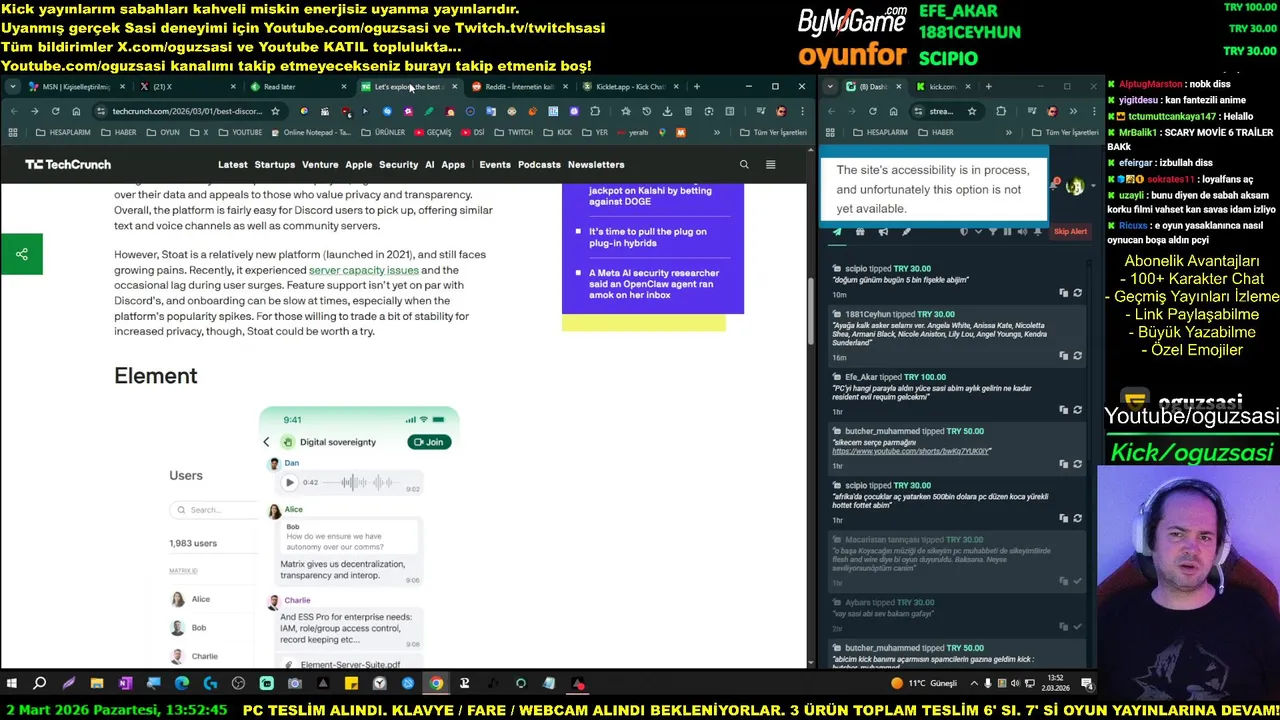Image resolution: width=1280 pixels, height=720 pixels.
Task: Replay the Efe_Akar TRY 100.00 tip alert
Action: pos(1077,409)
